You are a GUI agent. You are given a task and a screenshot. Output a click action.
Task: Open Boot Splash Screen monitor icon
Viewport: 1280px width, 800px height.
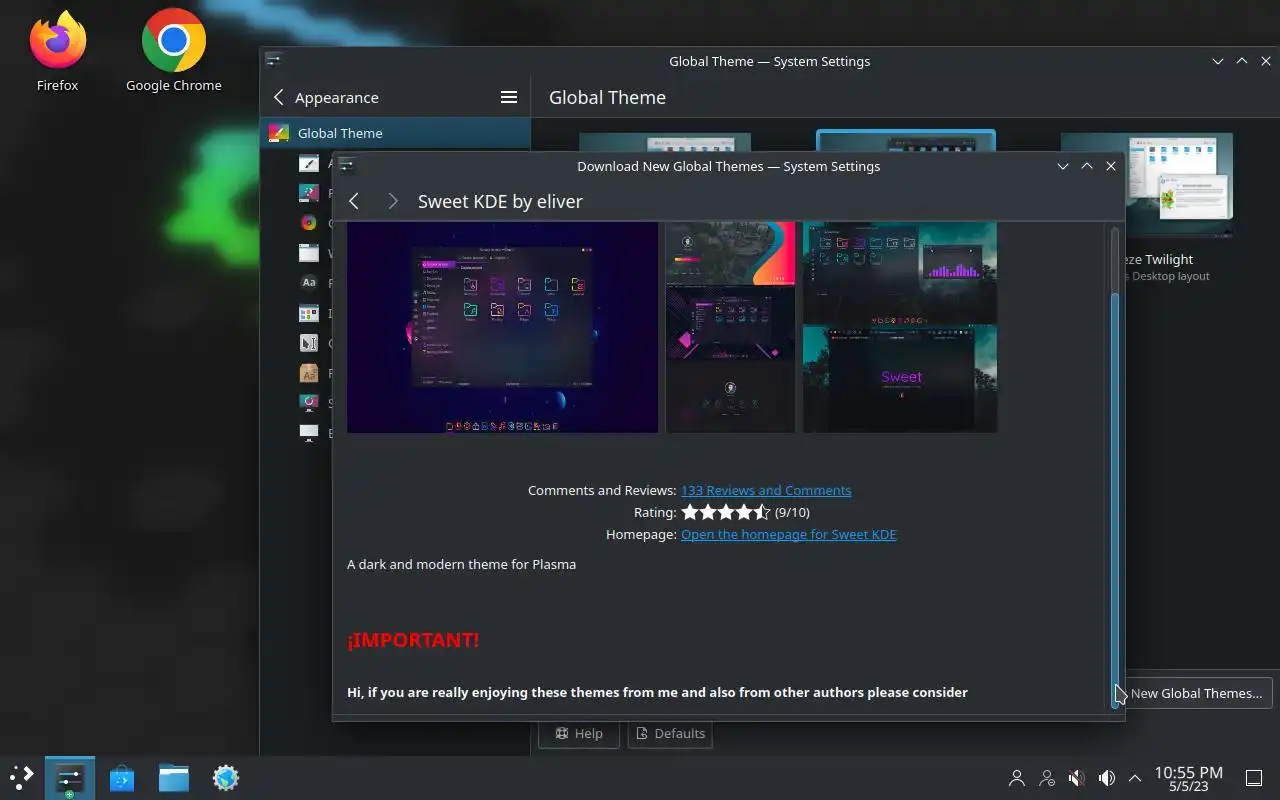(309, 433)
